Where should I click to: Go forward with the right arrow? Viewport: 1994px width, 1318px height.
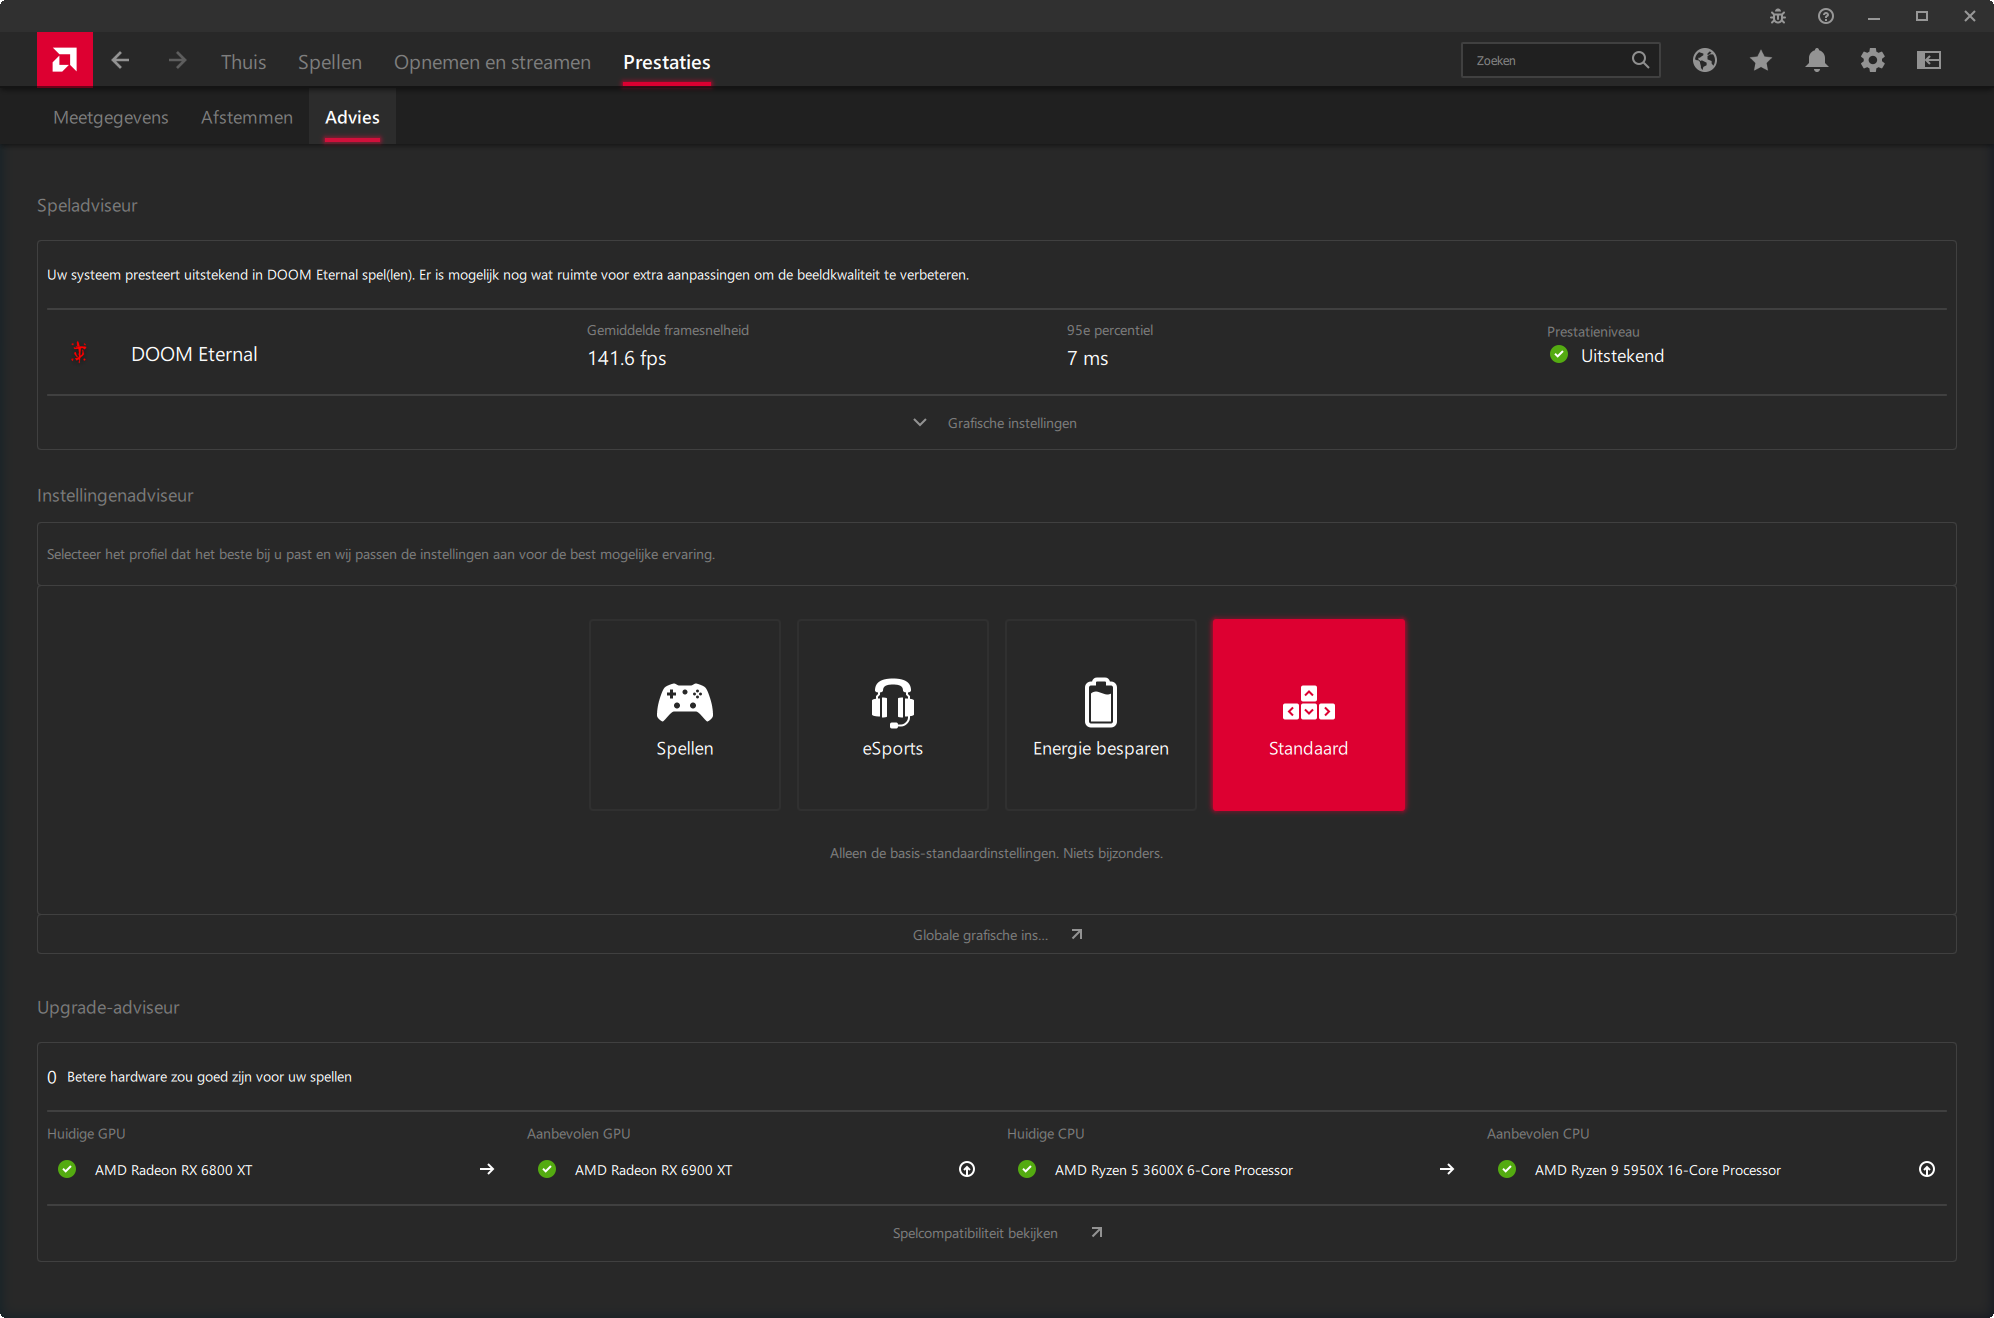coord(177,61)
